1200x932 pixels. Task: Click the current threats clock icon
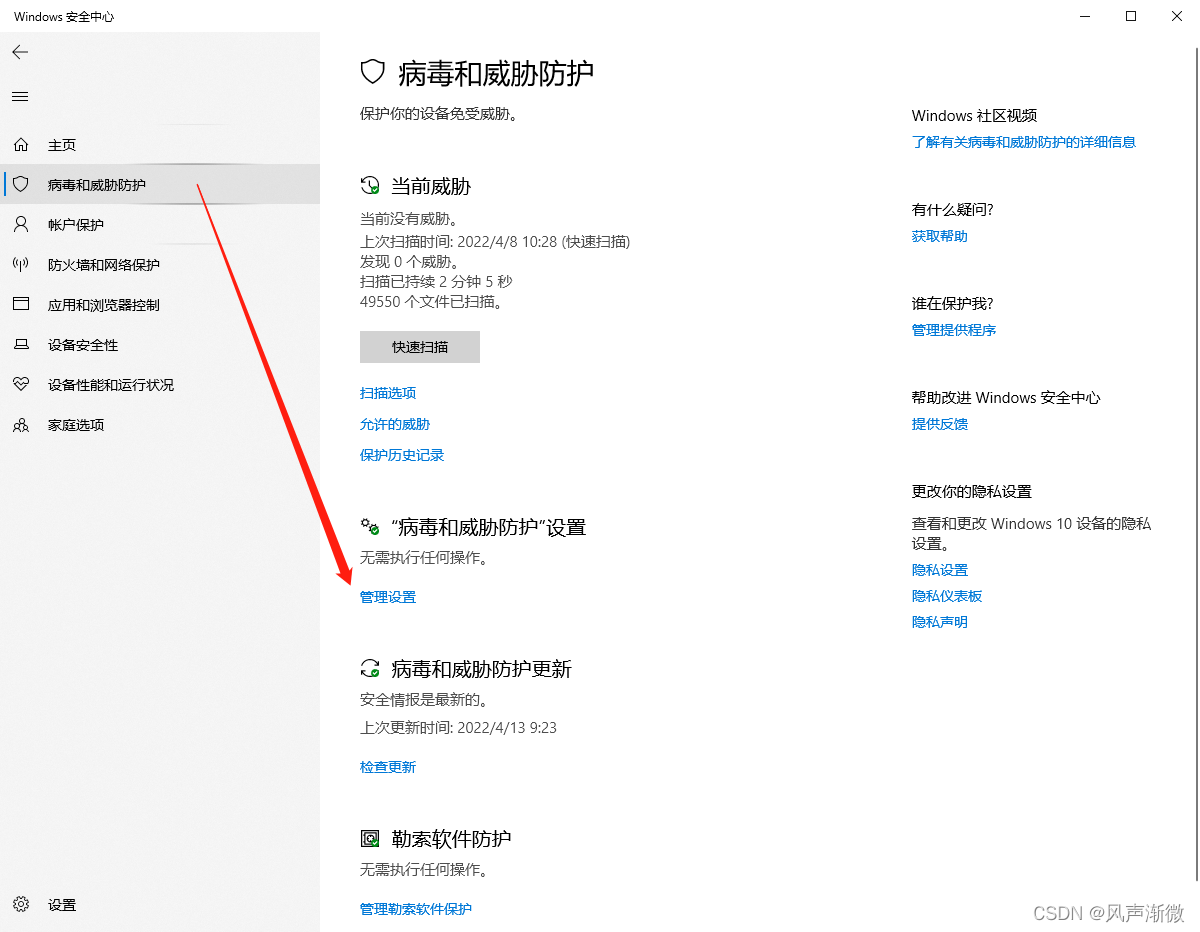(x=370, y=186)
